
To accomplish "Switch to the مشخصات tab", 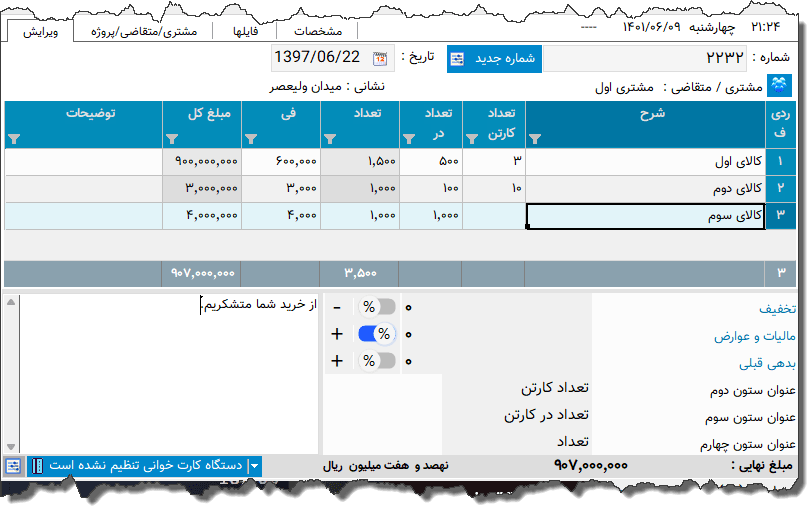I will point(318,31).
